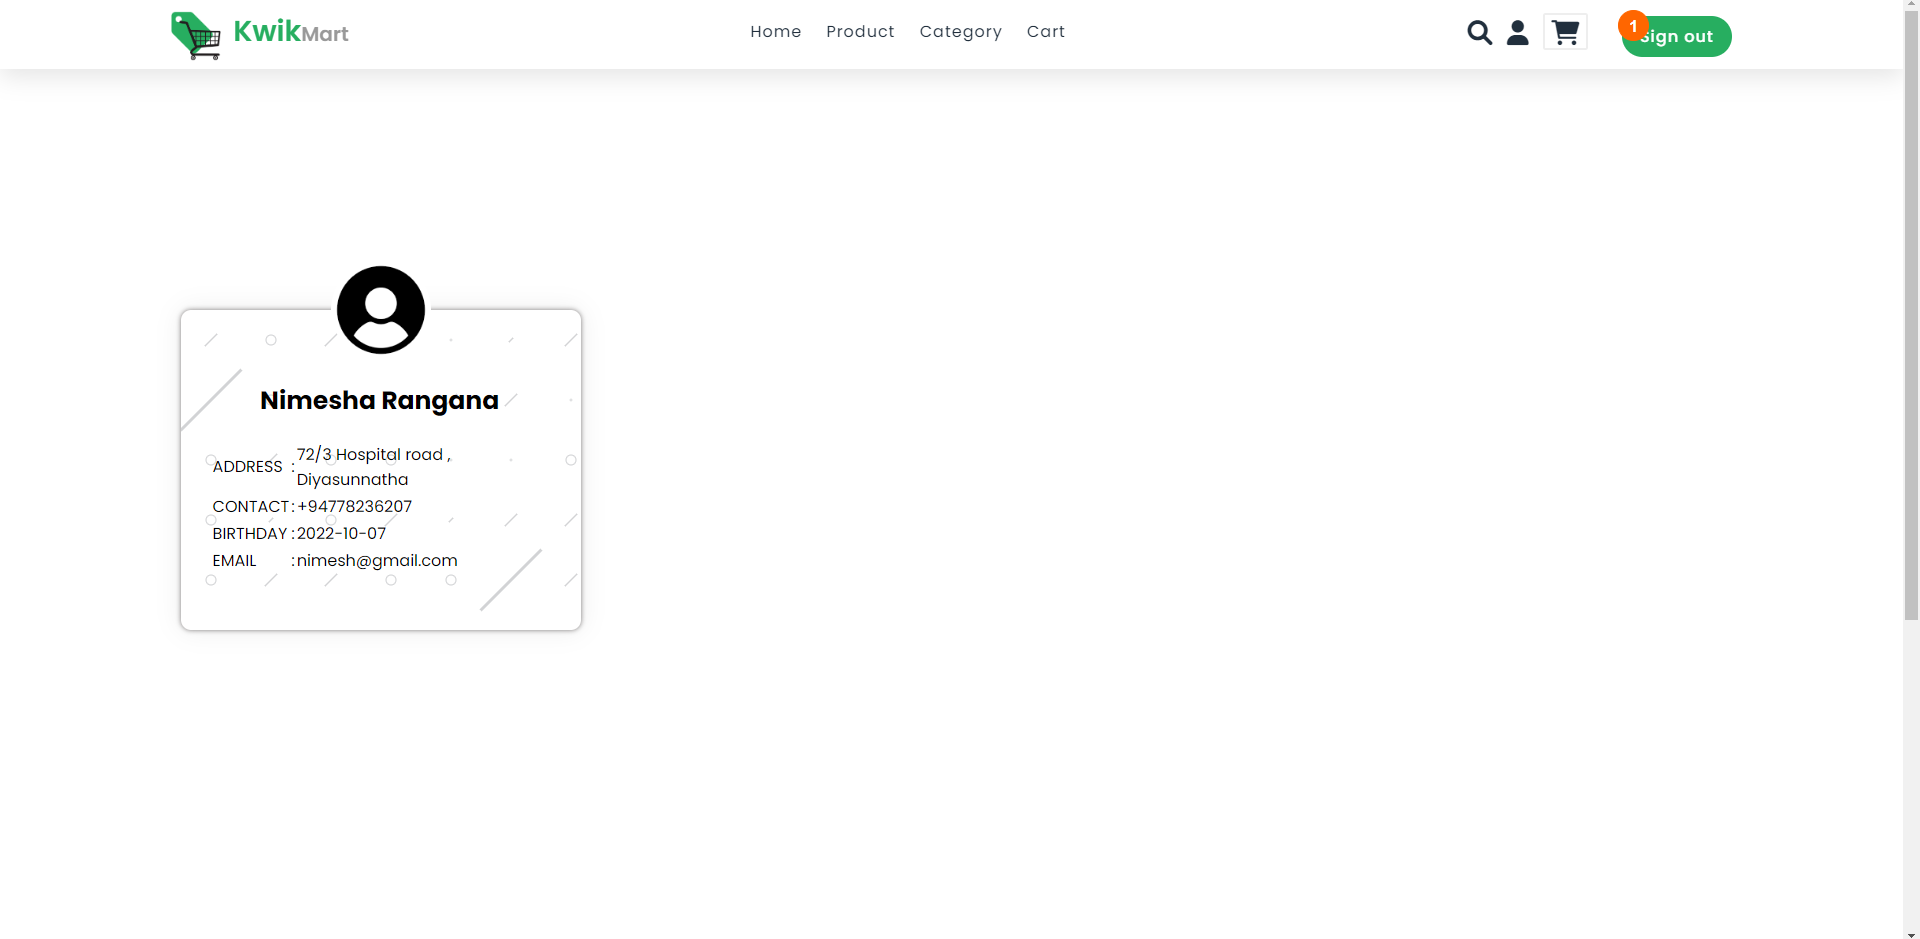Click the email nimesh@gmail.com on the card
The image size is (1920, 939).
click(375, 560)
